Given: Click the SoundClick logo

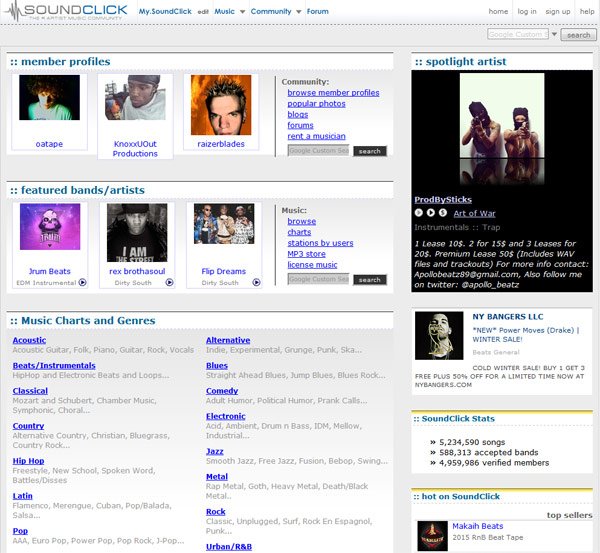Looking at the screenshot, I should (66, 11).
